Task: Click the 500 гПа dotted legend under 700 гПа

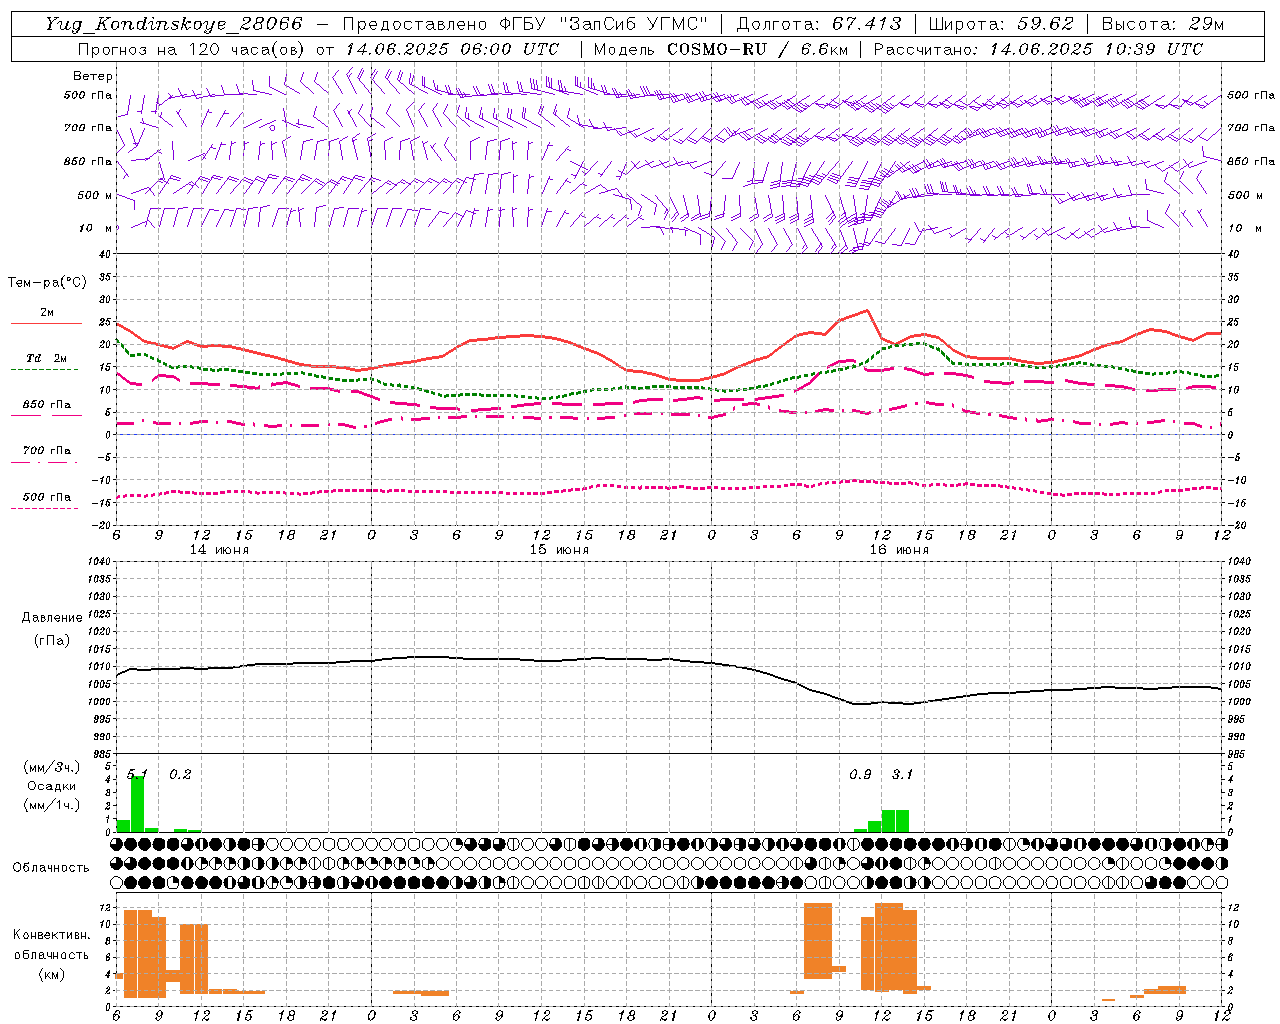Action: (46, 501)
